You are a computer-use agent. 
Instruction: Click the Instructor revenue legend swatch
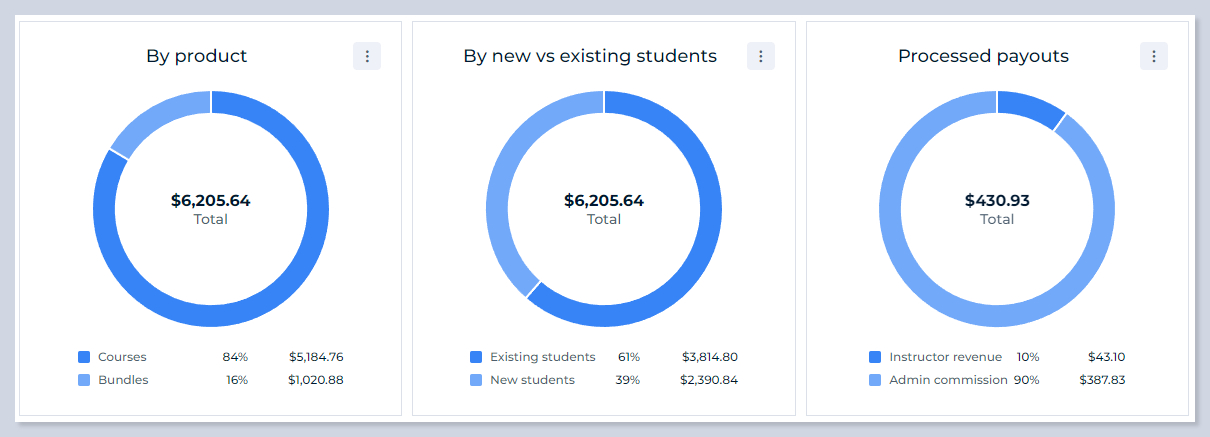[x=875, y=357]
